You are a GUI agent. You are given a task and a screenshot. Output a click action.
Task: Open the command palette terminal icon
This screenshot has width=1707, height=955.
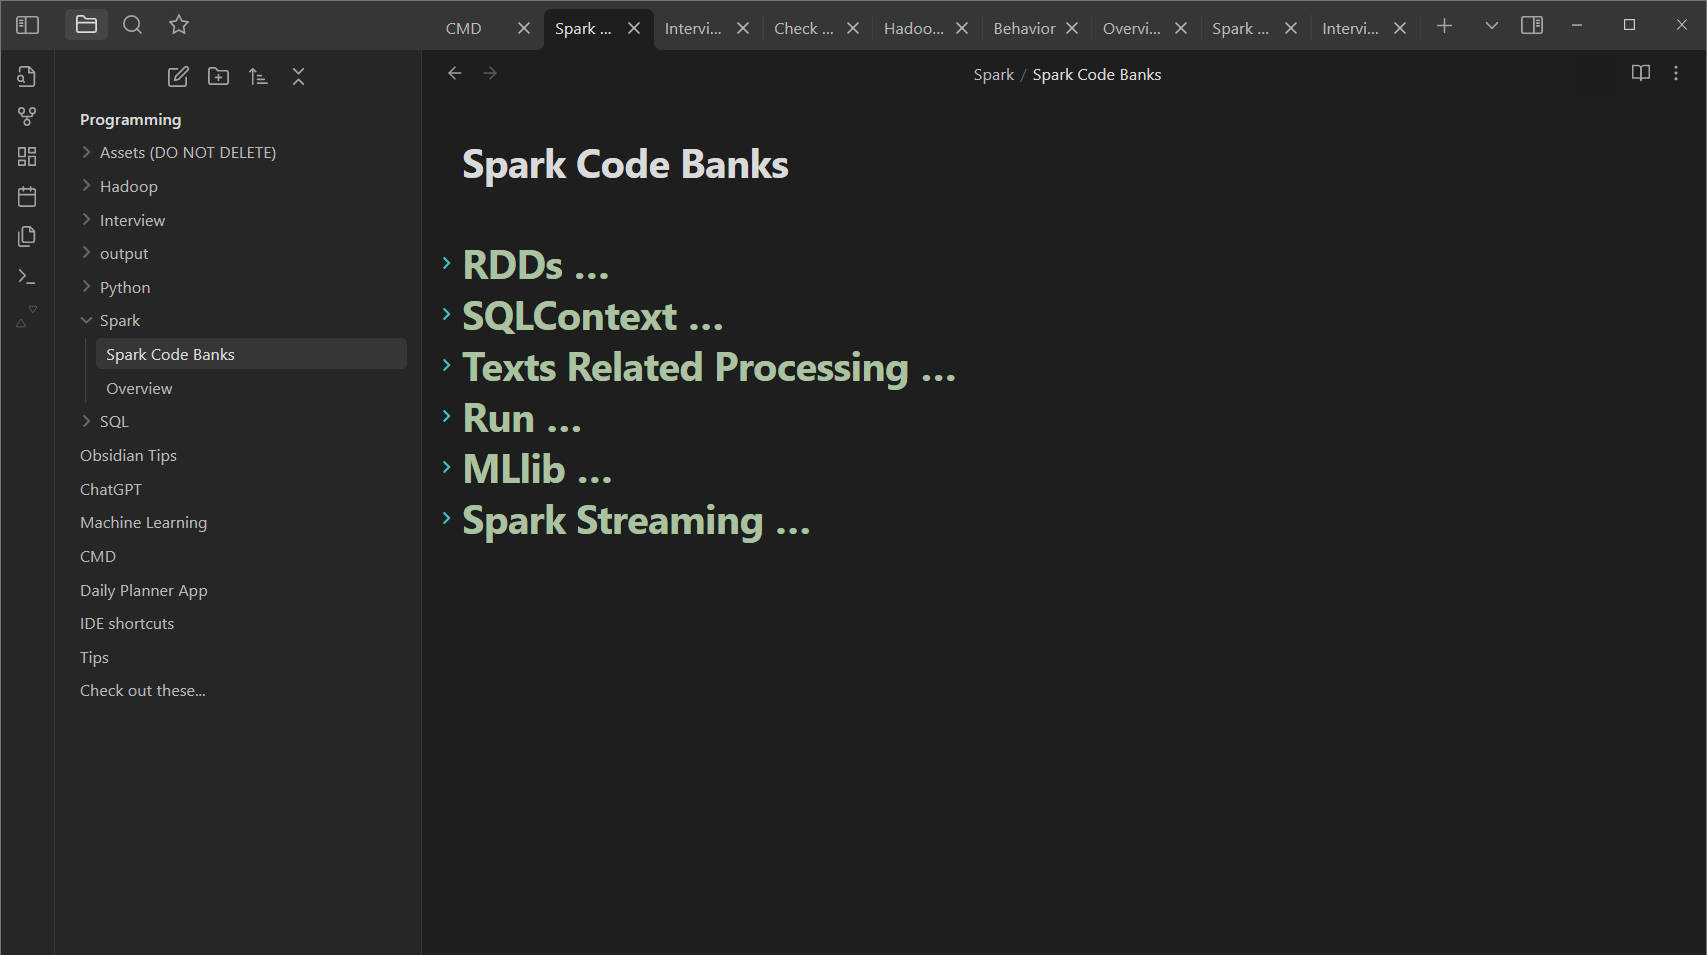27,277
